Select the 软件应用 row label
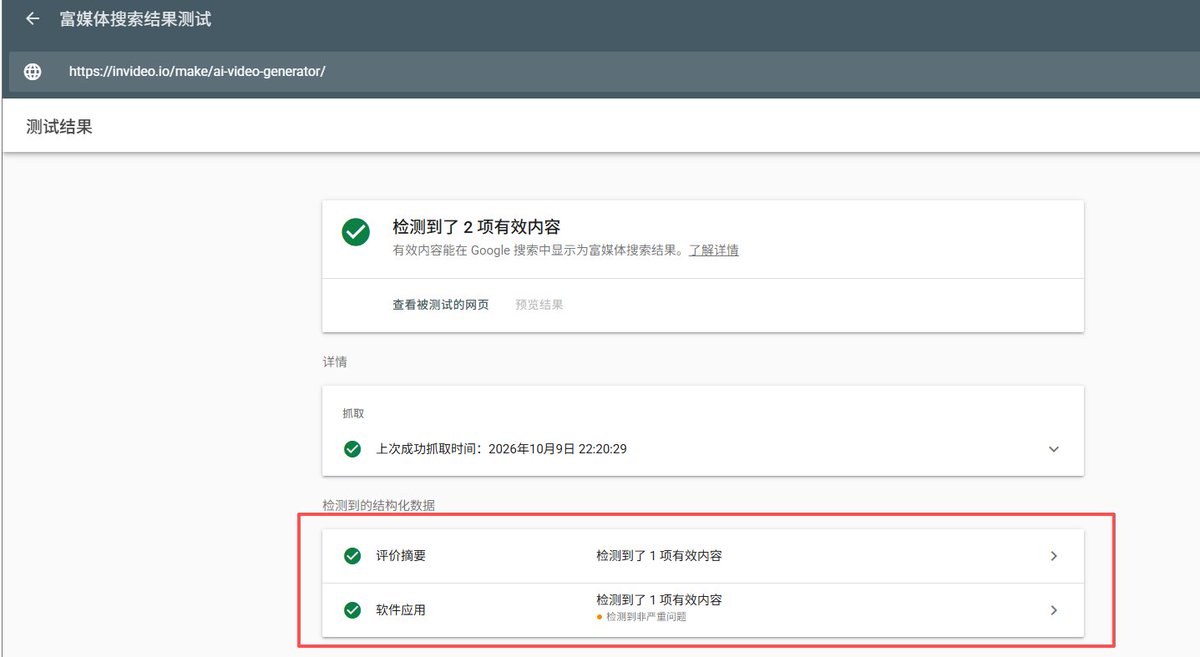This screenshot has height=657, width=1200. pyautogui.click(x=401, y=610)
